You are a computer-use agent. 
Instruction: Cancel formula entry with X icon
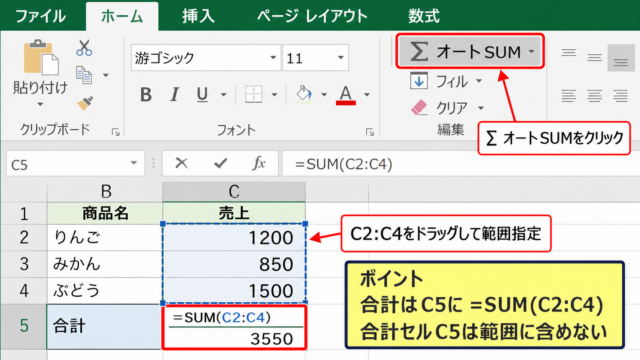pos(181,163)
